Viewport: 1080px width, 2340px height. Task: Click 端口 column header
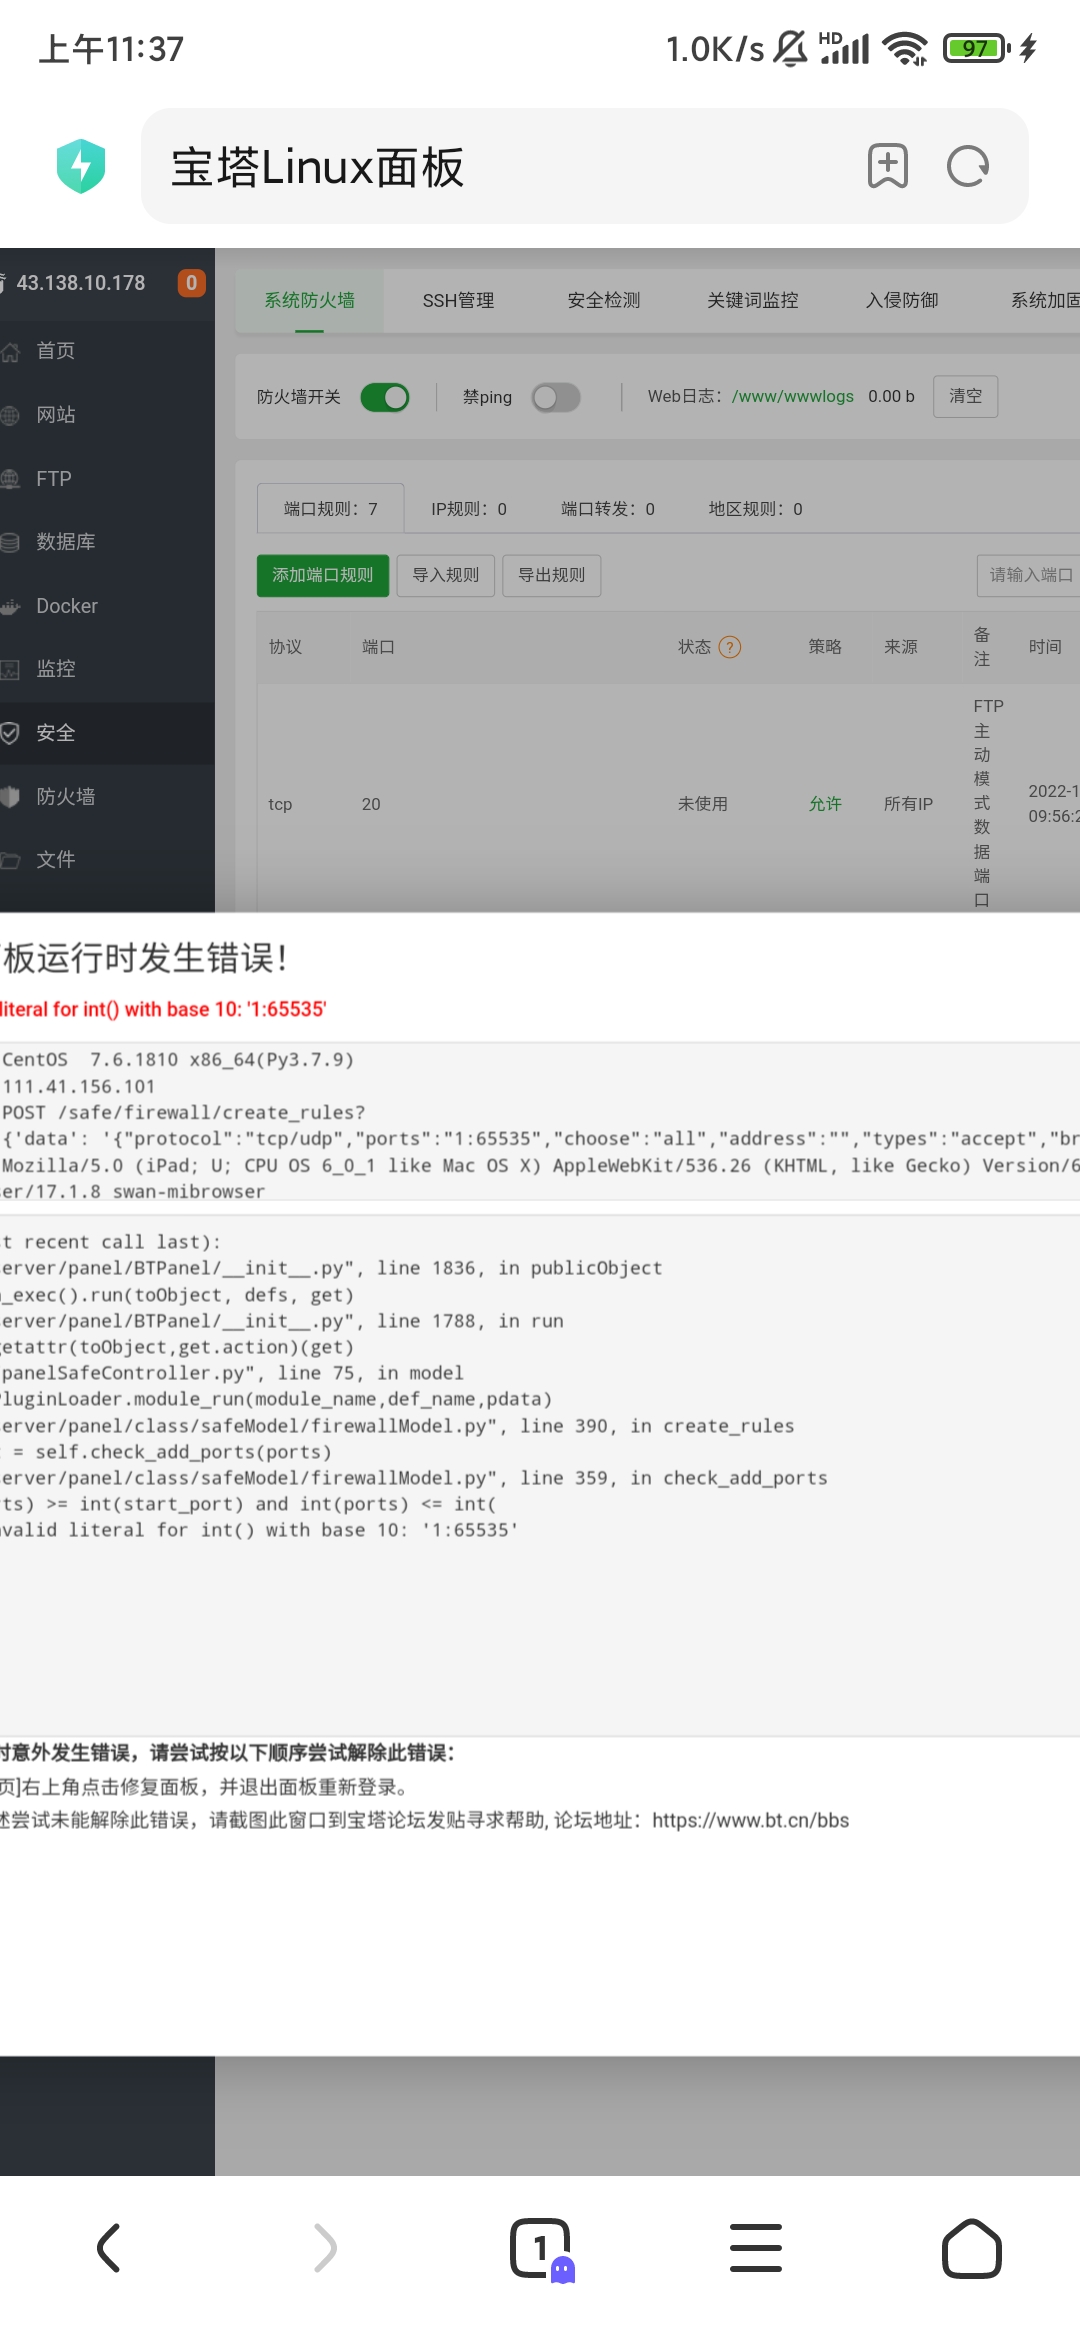[x=378, y=647]
